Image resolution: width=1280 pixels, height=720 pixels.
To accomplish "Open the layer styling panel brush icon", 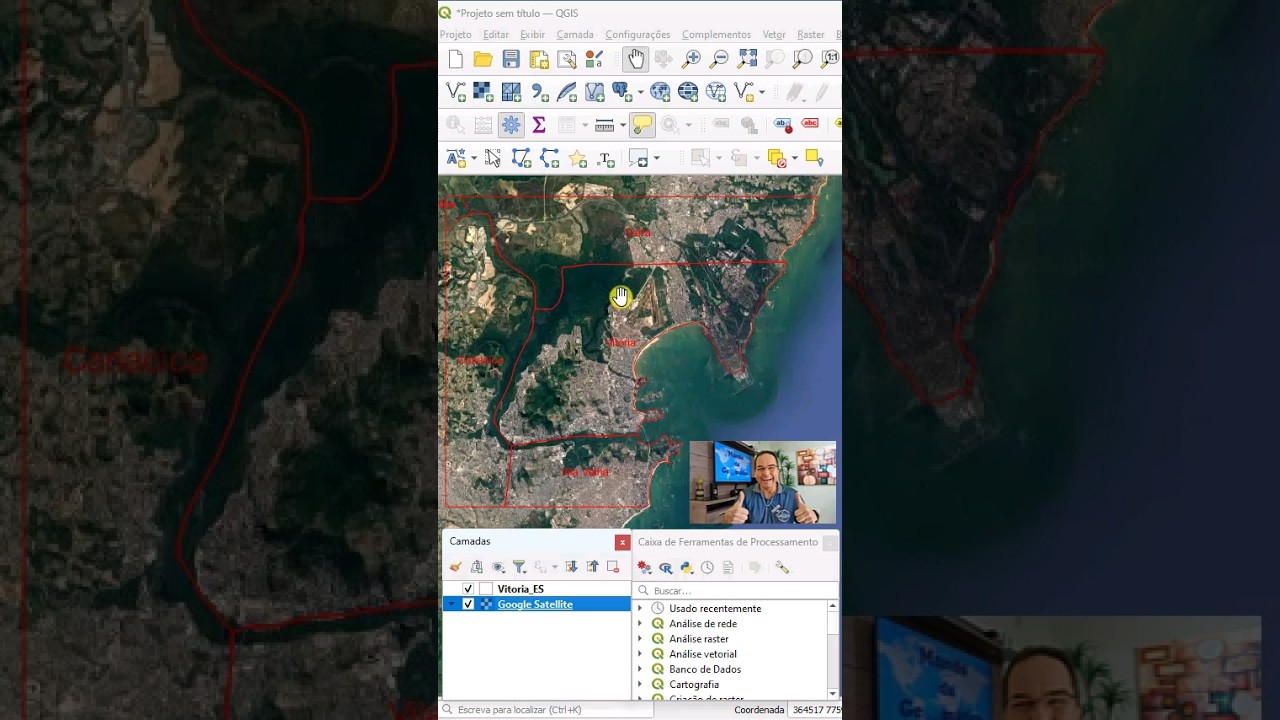I will tap(455, 567).
